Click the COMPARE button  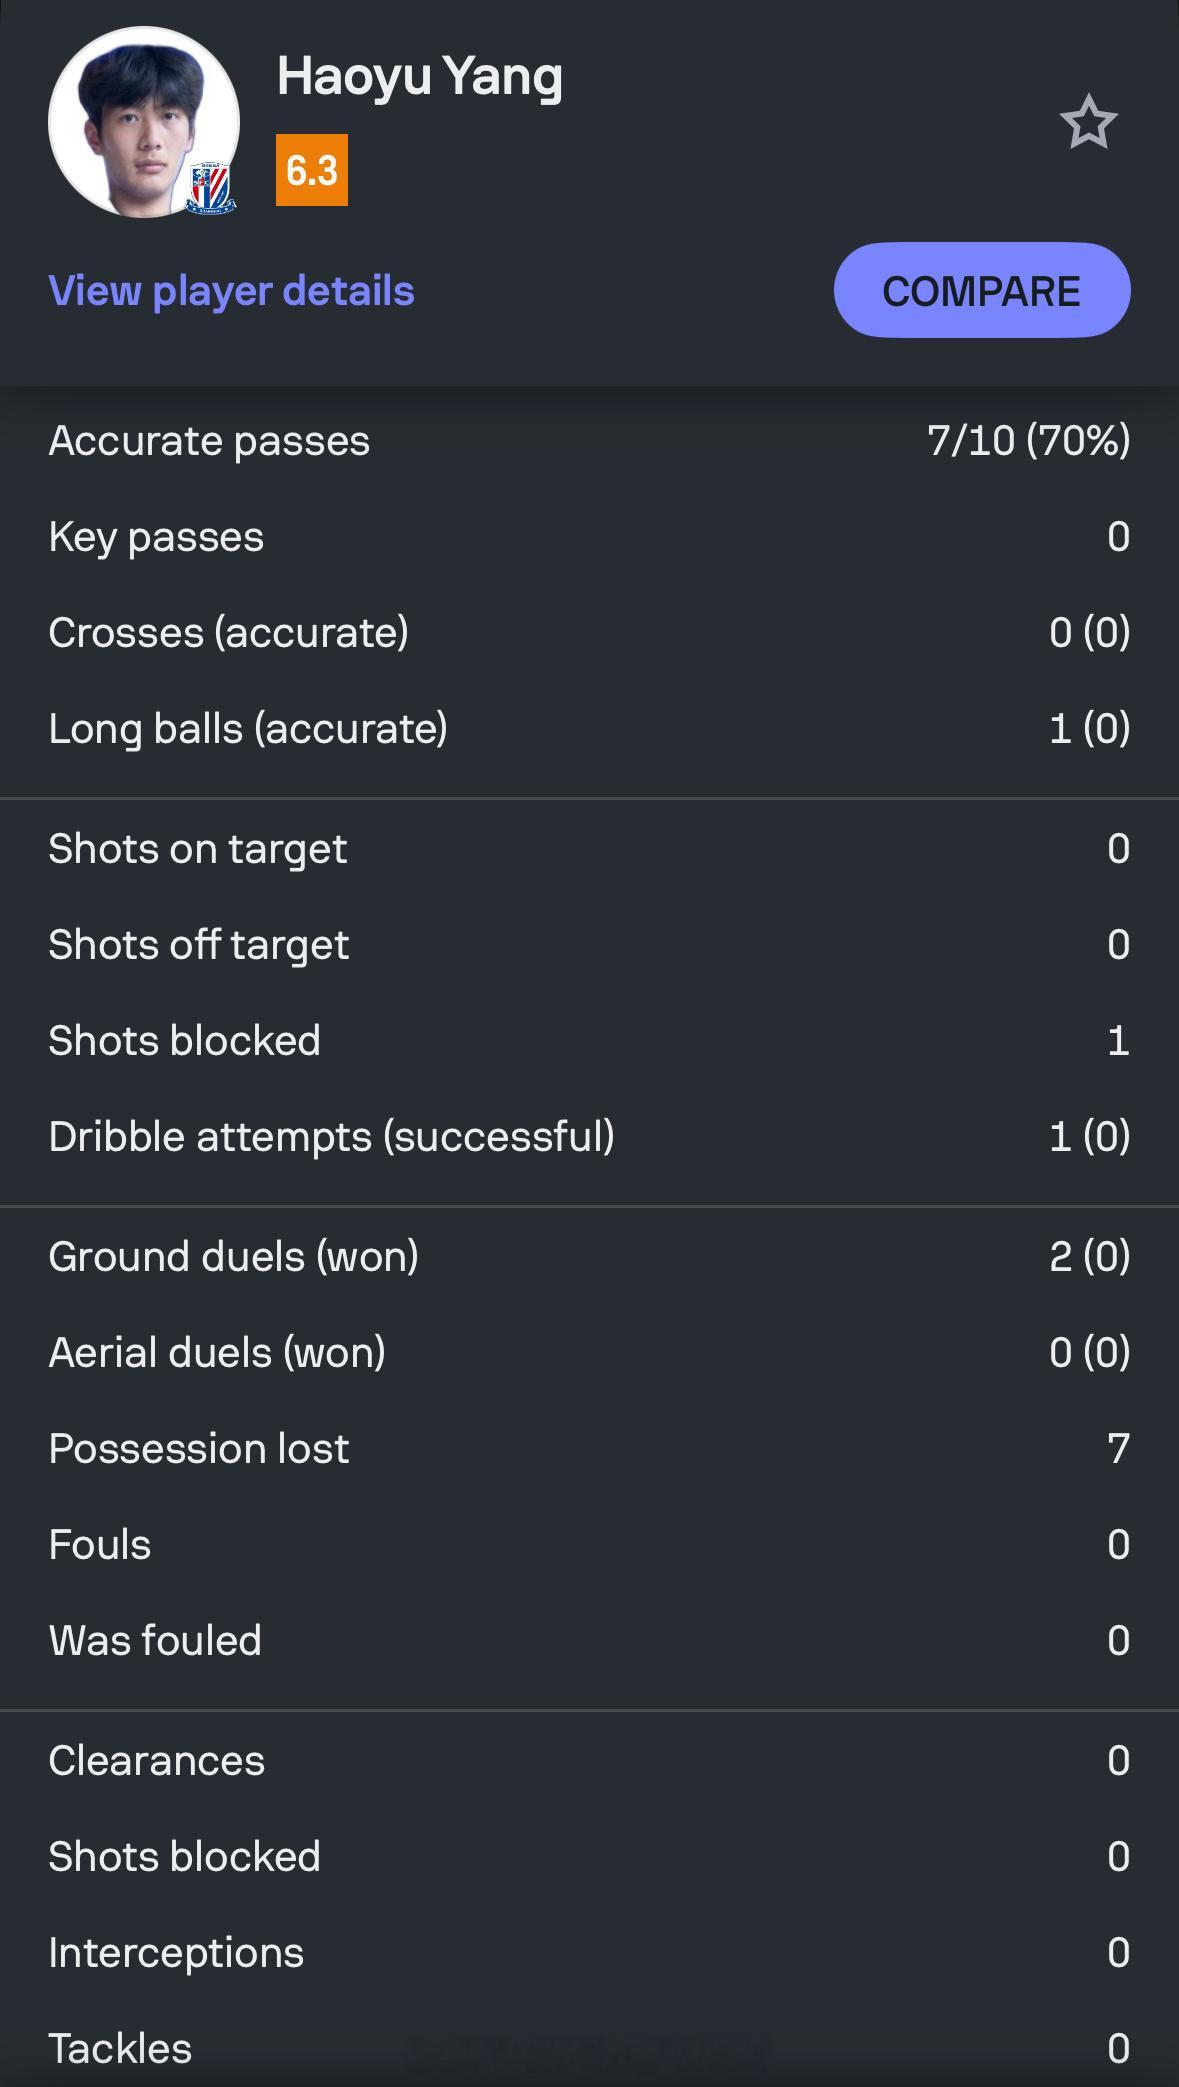coord(982,290)
